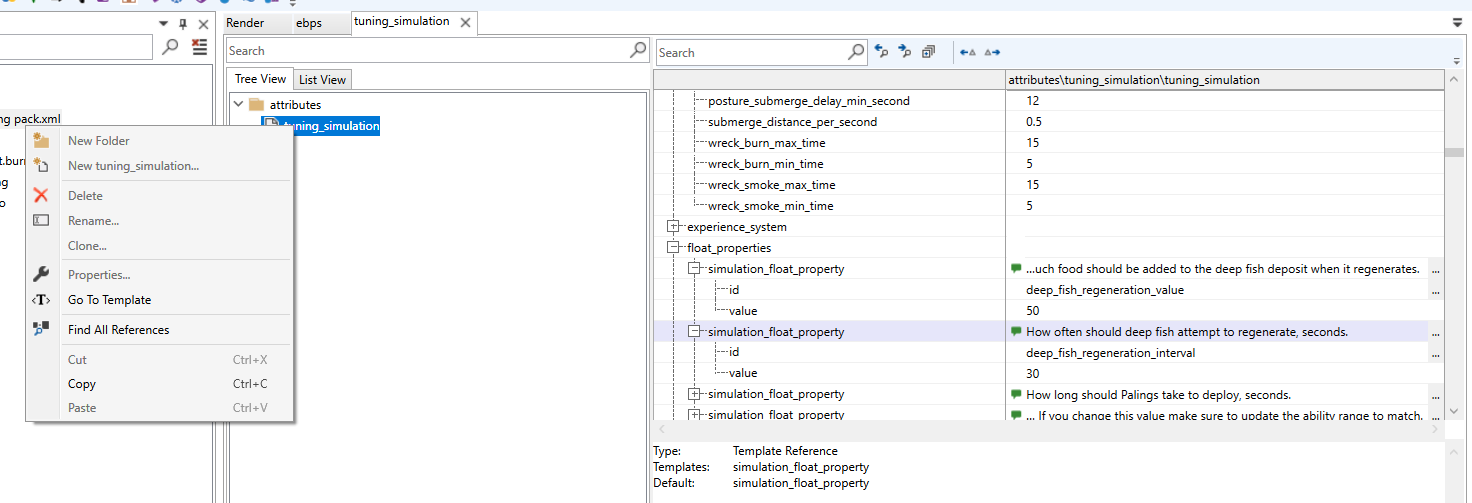Choose Go To Template from context menu
1472x503 pixels.
pos(109,300)
